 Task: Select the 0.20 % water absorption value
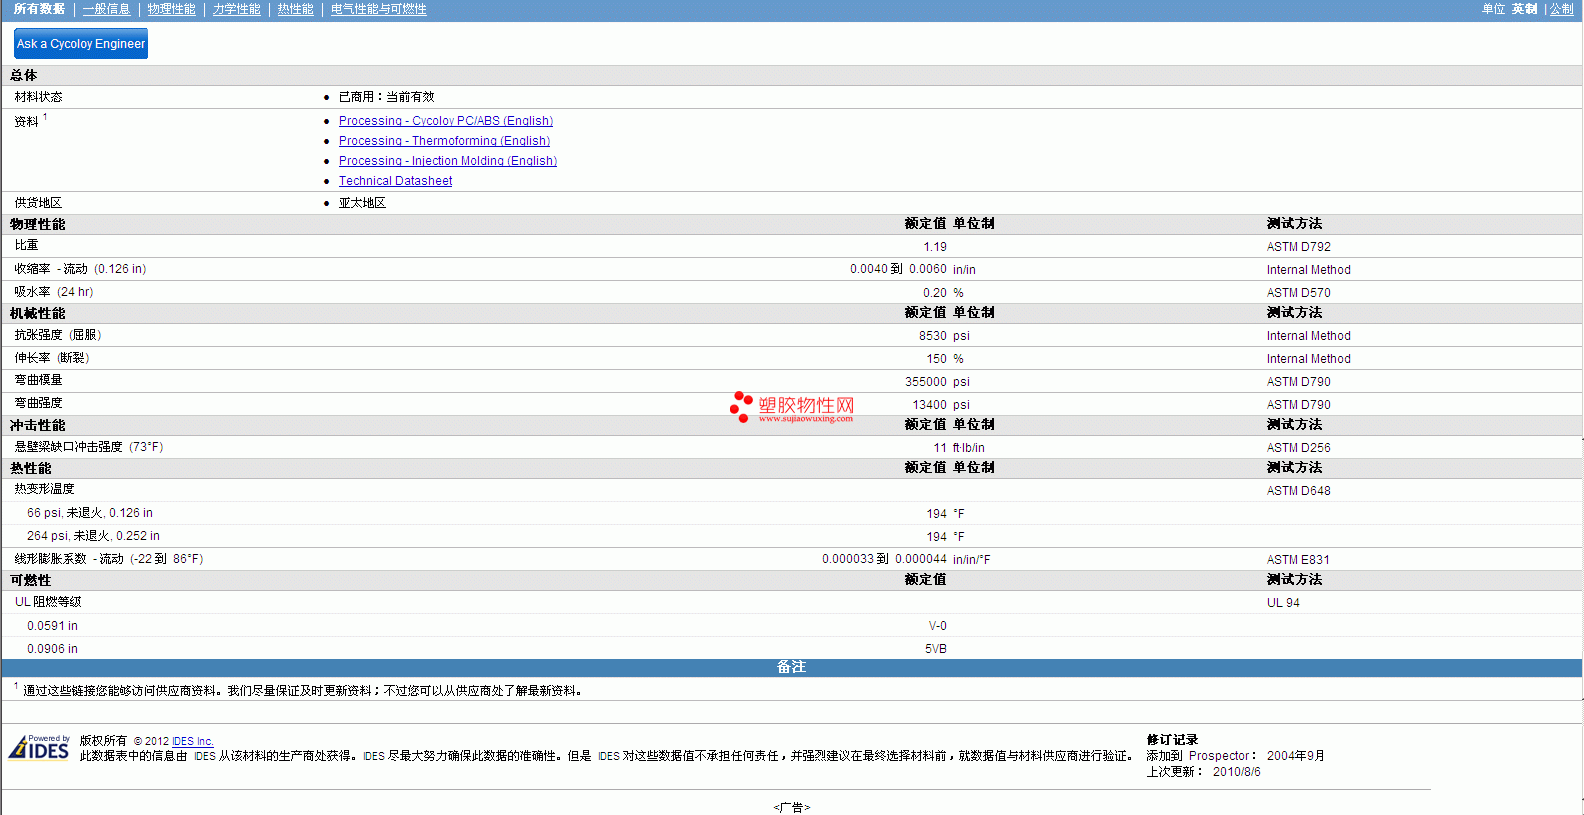[x=943, y=293]
